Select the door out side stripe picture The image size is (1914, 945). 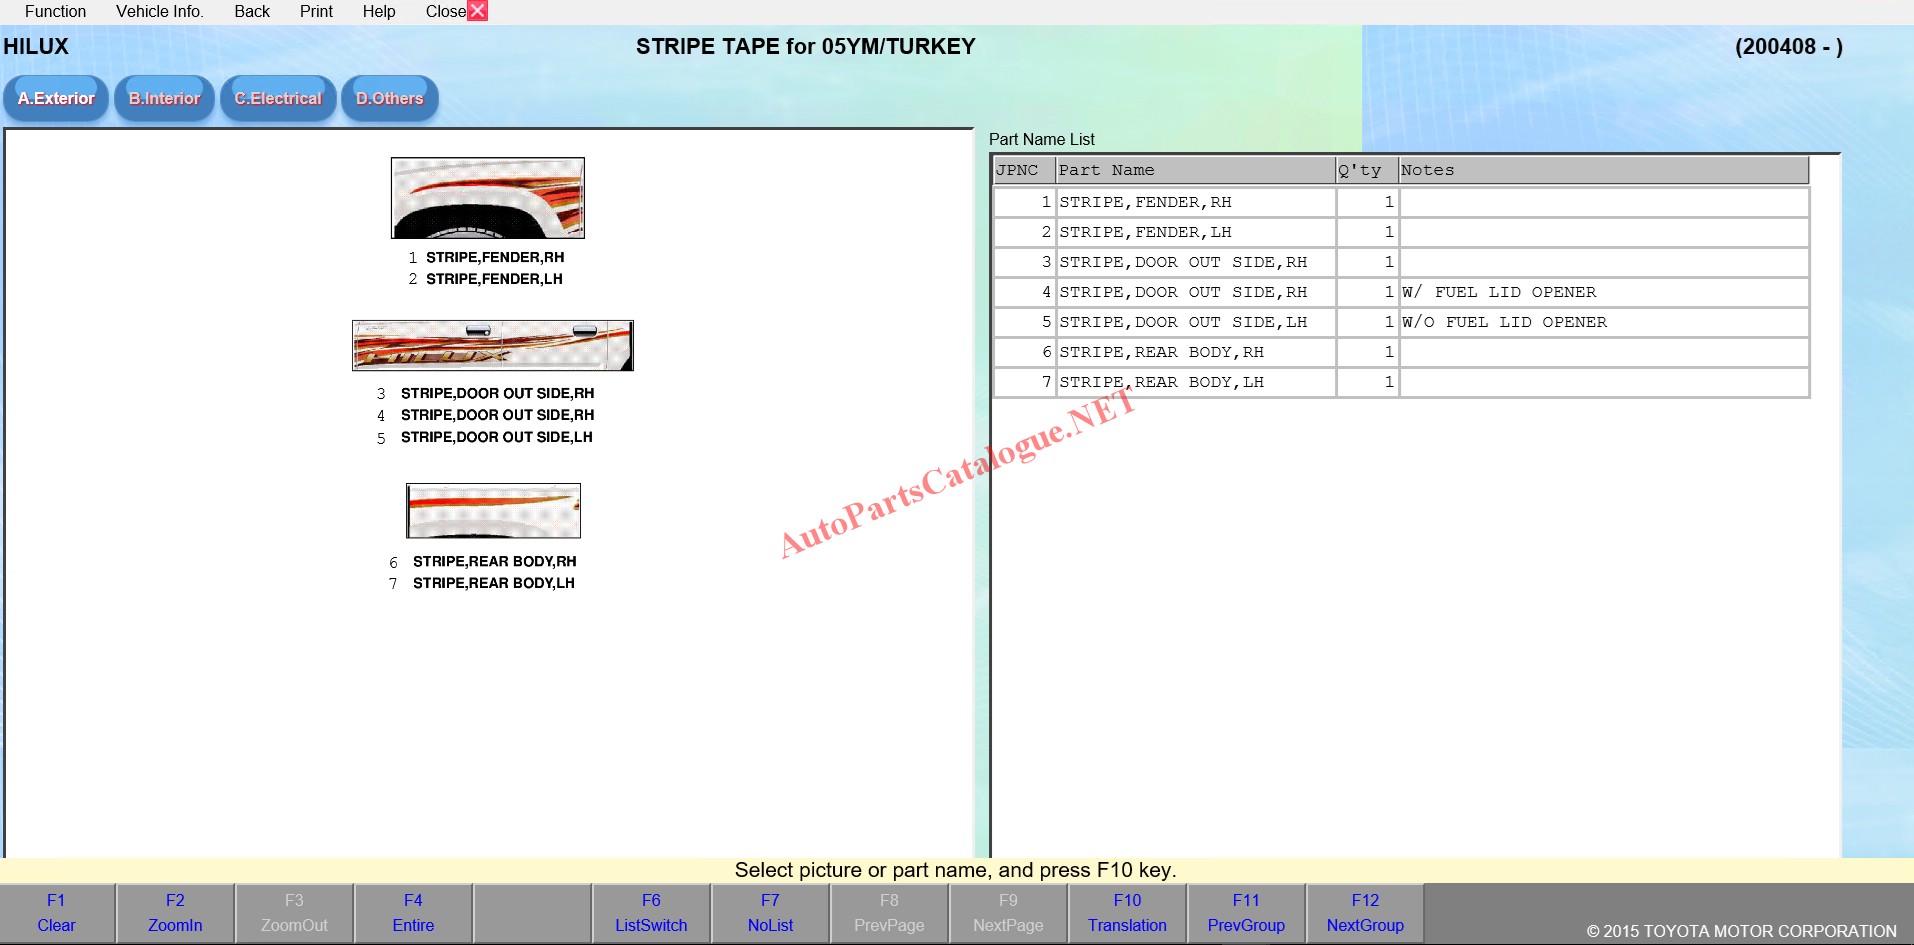coord(493,346)
